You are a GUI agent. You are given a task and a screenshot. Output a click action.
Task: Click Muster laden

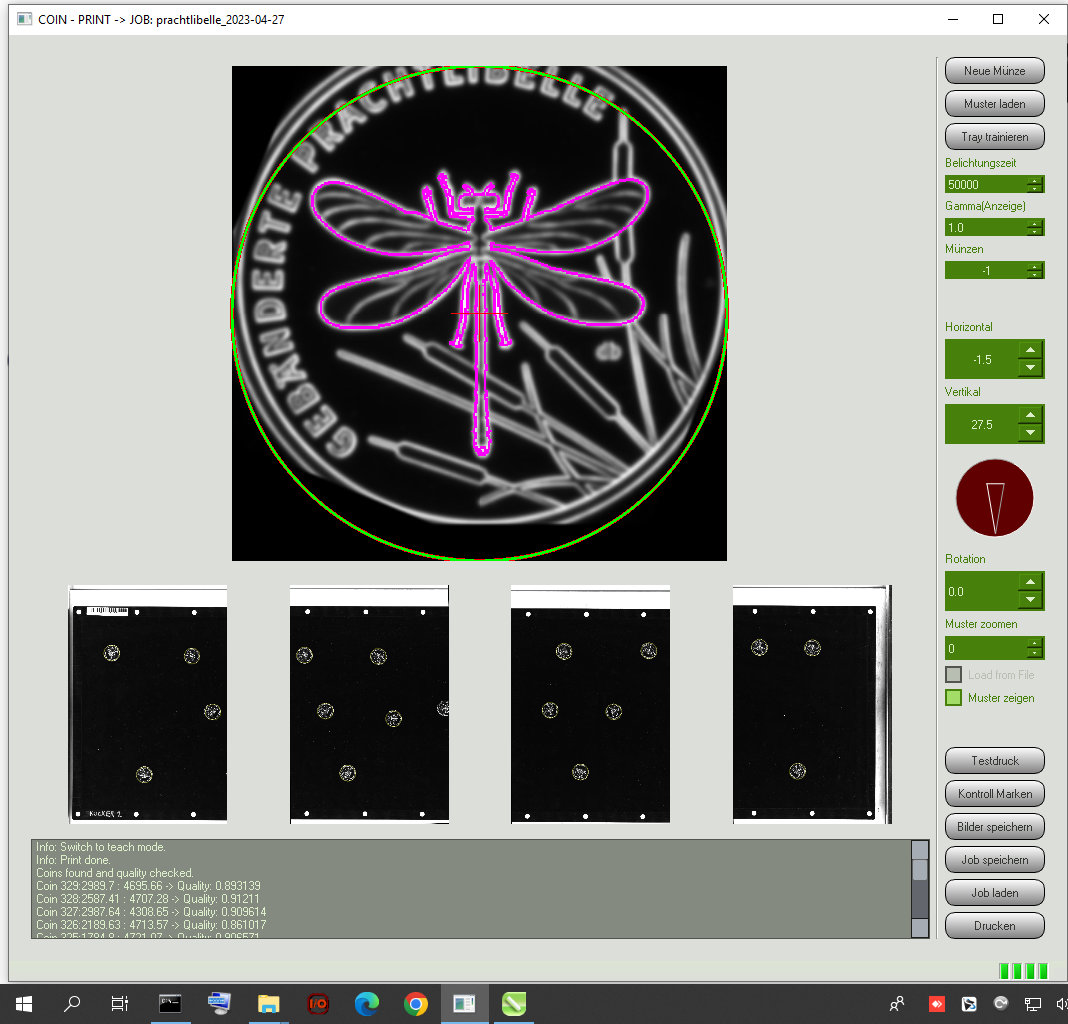(994, 103)
